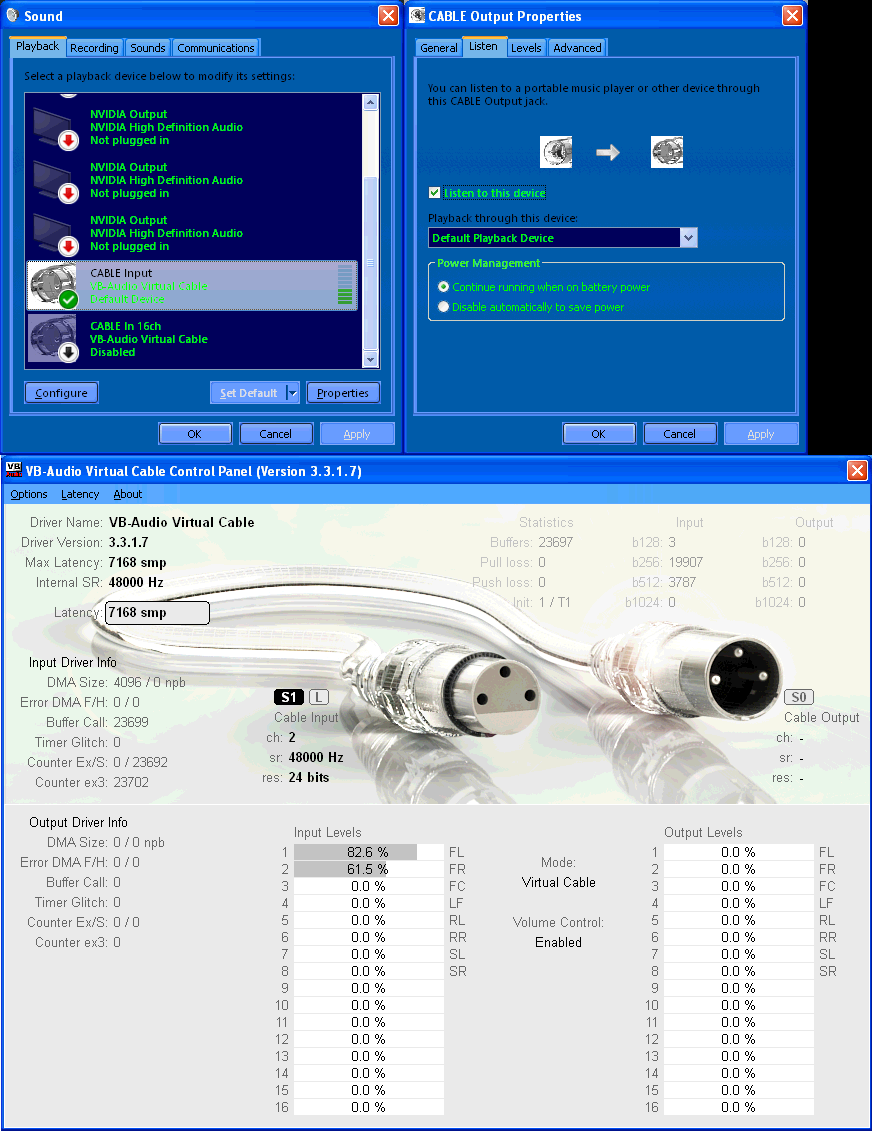Click the Virtual Cable mode label
Image resolution: width=872 pixels, height=1132 pixels.
coord(559,882)
